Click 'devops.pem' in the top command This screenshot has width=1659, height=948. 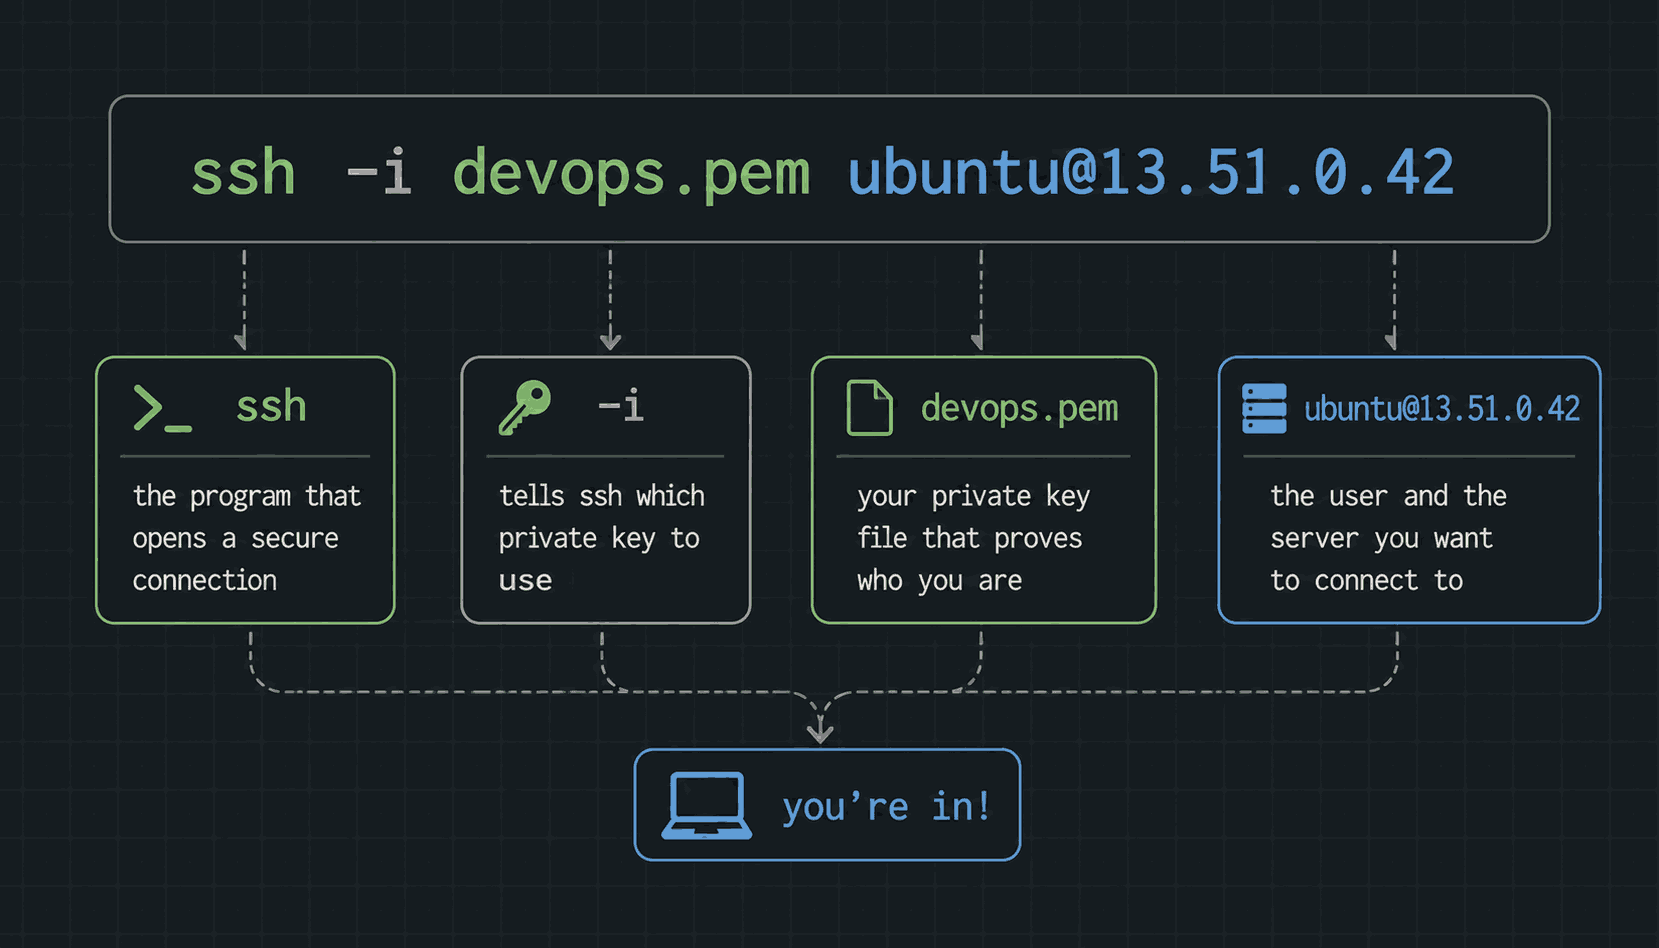tap(631, 174)
